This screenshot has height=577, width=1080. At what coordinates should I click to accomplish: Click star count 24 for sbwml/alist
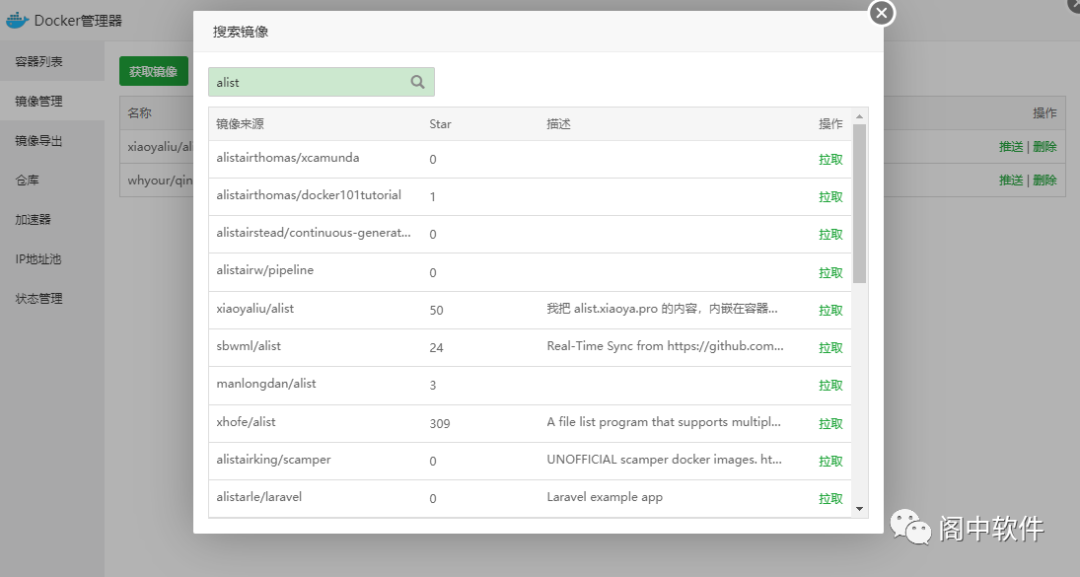[x=436, y=348]
